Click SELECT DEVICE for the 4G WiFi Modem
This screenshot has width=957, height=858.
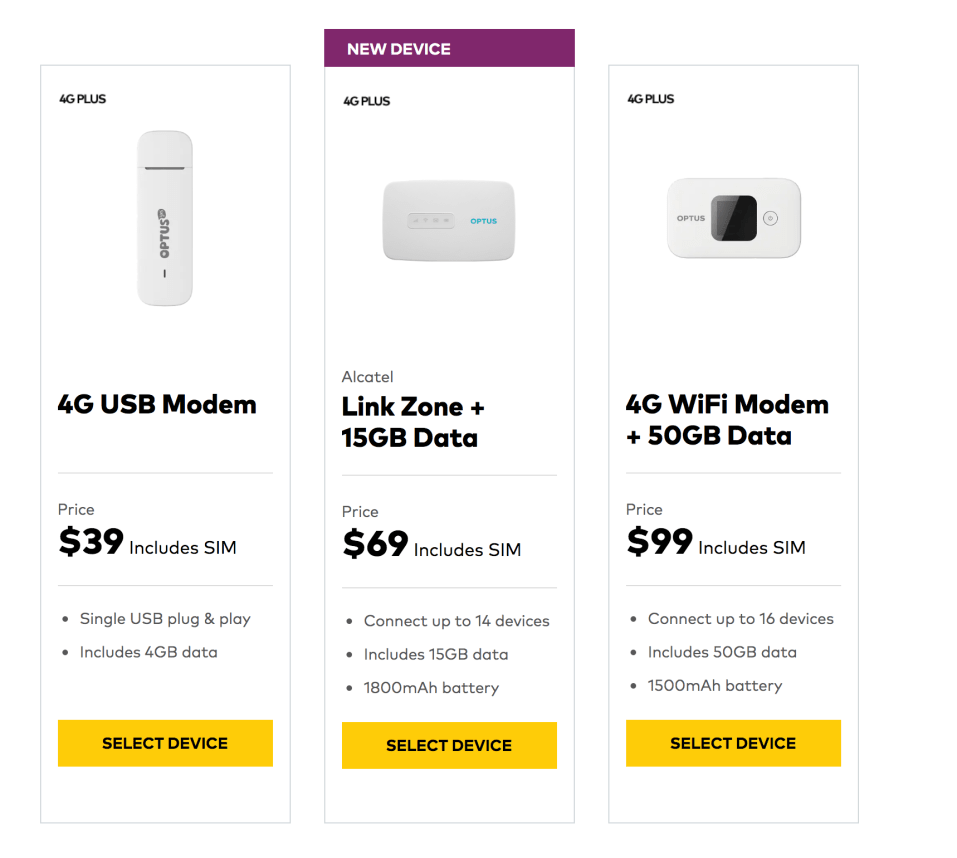pos(733,743)
